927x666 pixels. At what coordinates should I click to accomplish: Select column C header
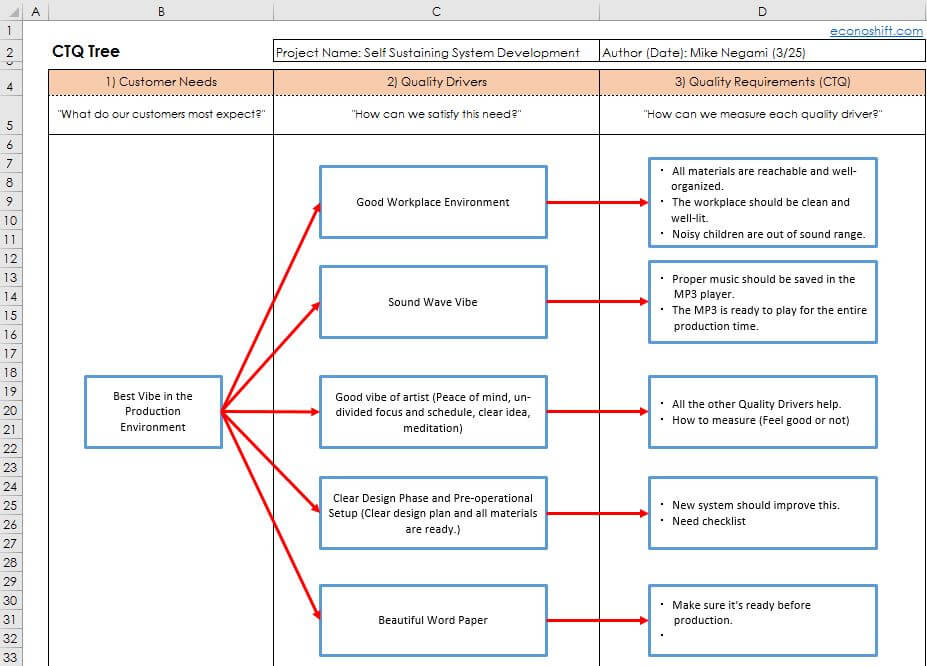(x=436, y=11)
